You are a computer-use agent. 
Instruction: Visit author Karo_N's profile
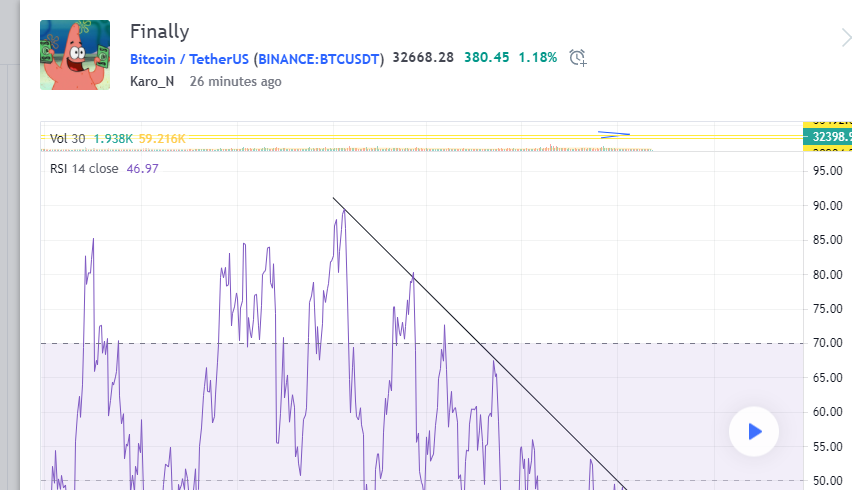[152, 81]
